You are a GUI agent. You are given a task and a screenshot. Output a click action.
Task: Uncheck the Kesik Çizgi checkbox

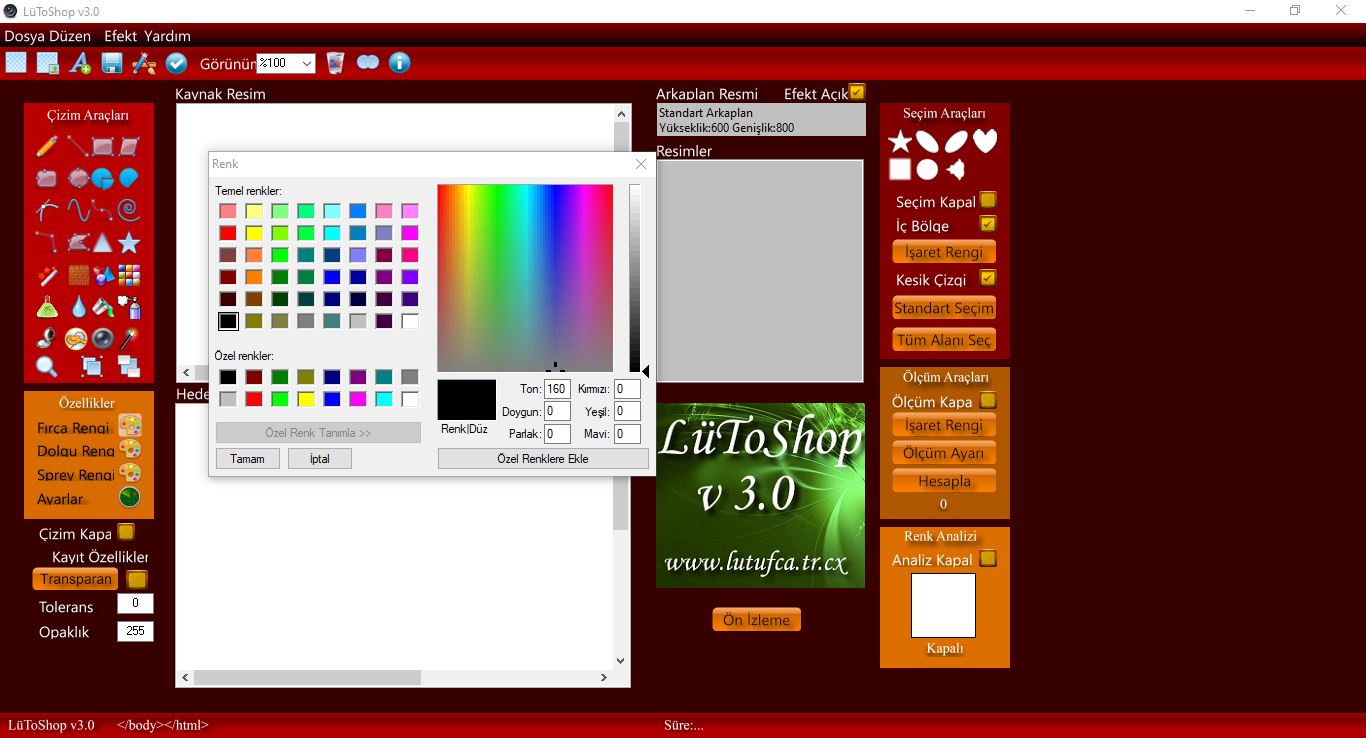tap(988, 278)
